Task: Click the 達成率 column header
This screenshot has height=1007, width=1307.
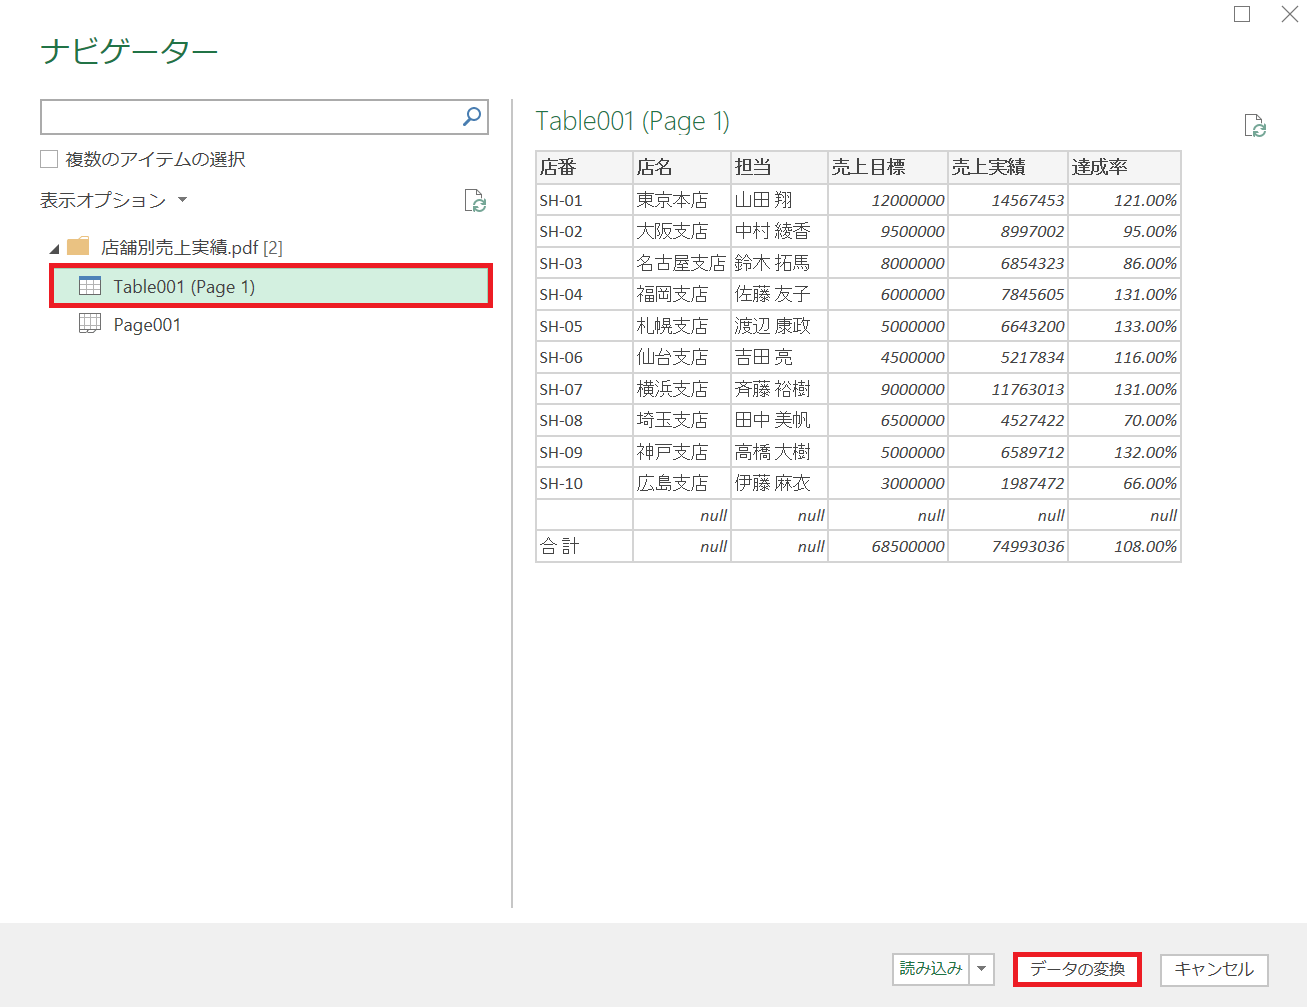Action: pyautogui.click(x=1124, y=167)
